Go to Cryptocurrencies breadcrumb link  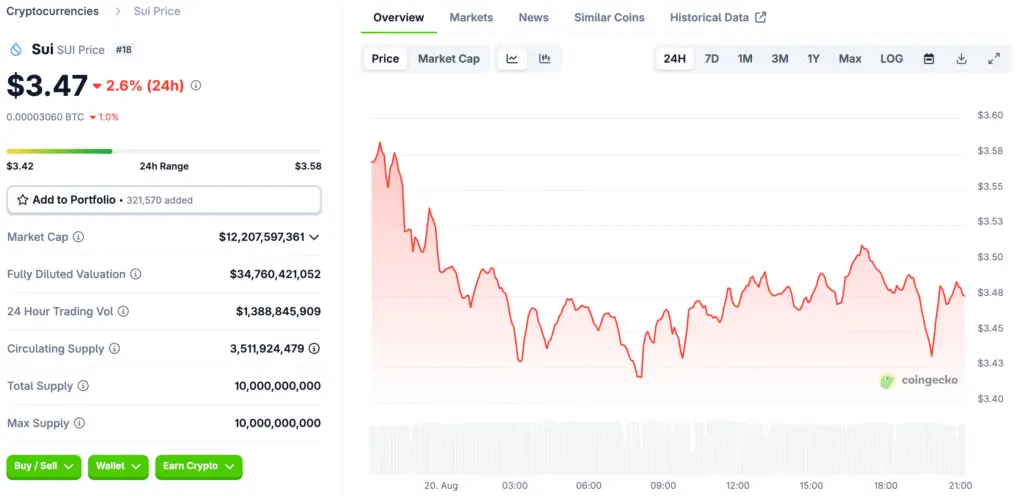coord(53,11)
